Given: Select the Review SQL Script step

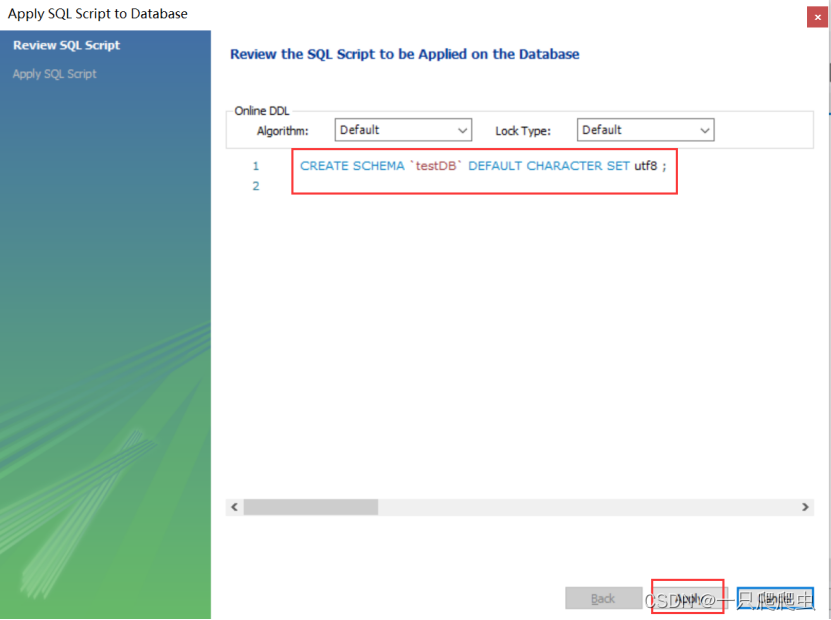Looking at the screenshot, I should [x=66, y=45].
